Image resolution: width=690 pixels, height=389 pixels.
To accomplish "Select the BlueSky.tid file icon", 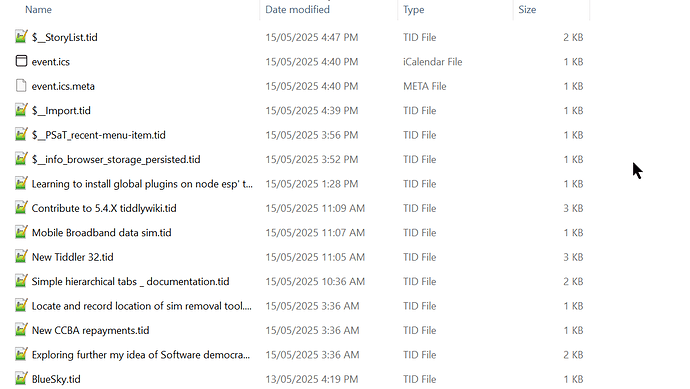I will point(21,378).
